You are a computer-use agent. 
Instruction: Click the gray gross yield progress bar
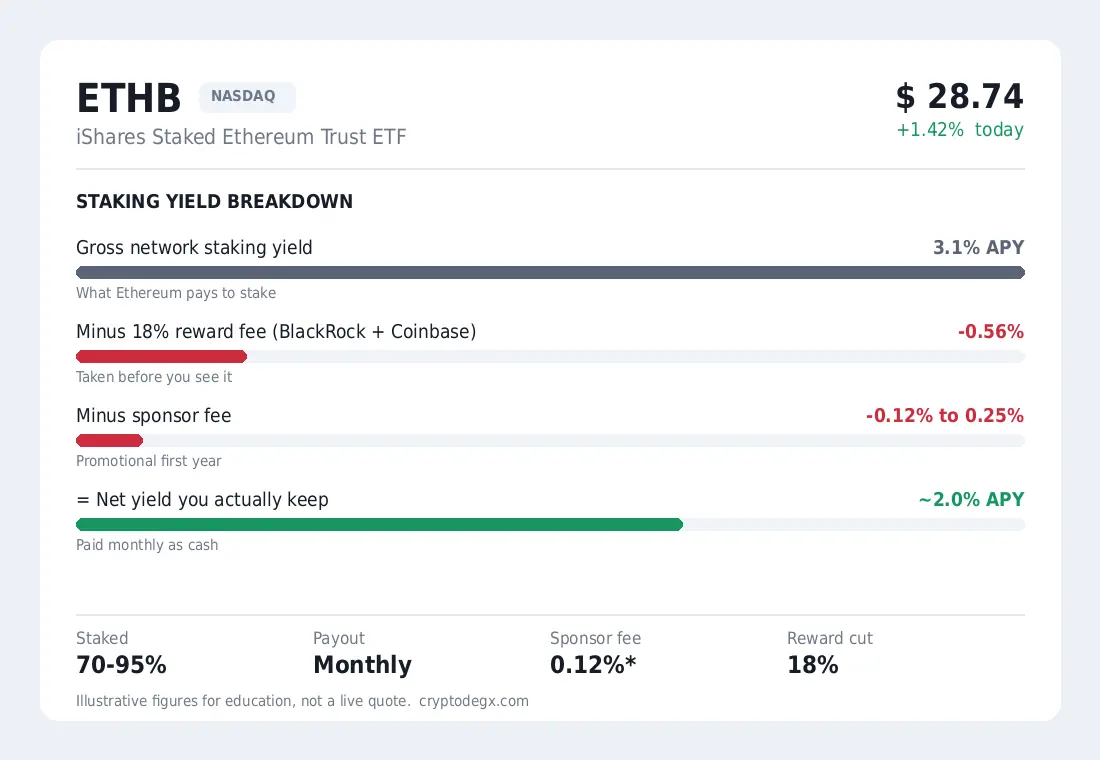551,272
